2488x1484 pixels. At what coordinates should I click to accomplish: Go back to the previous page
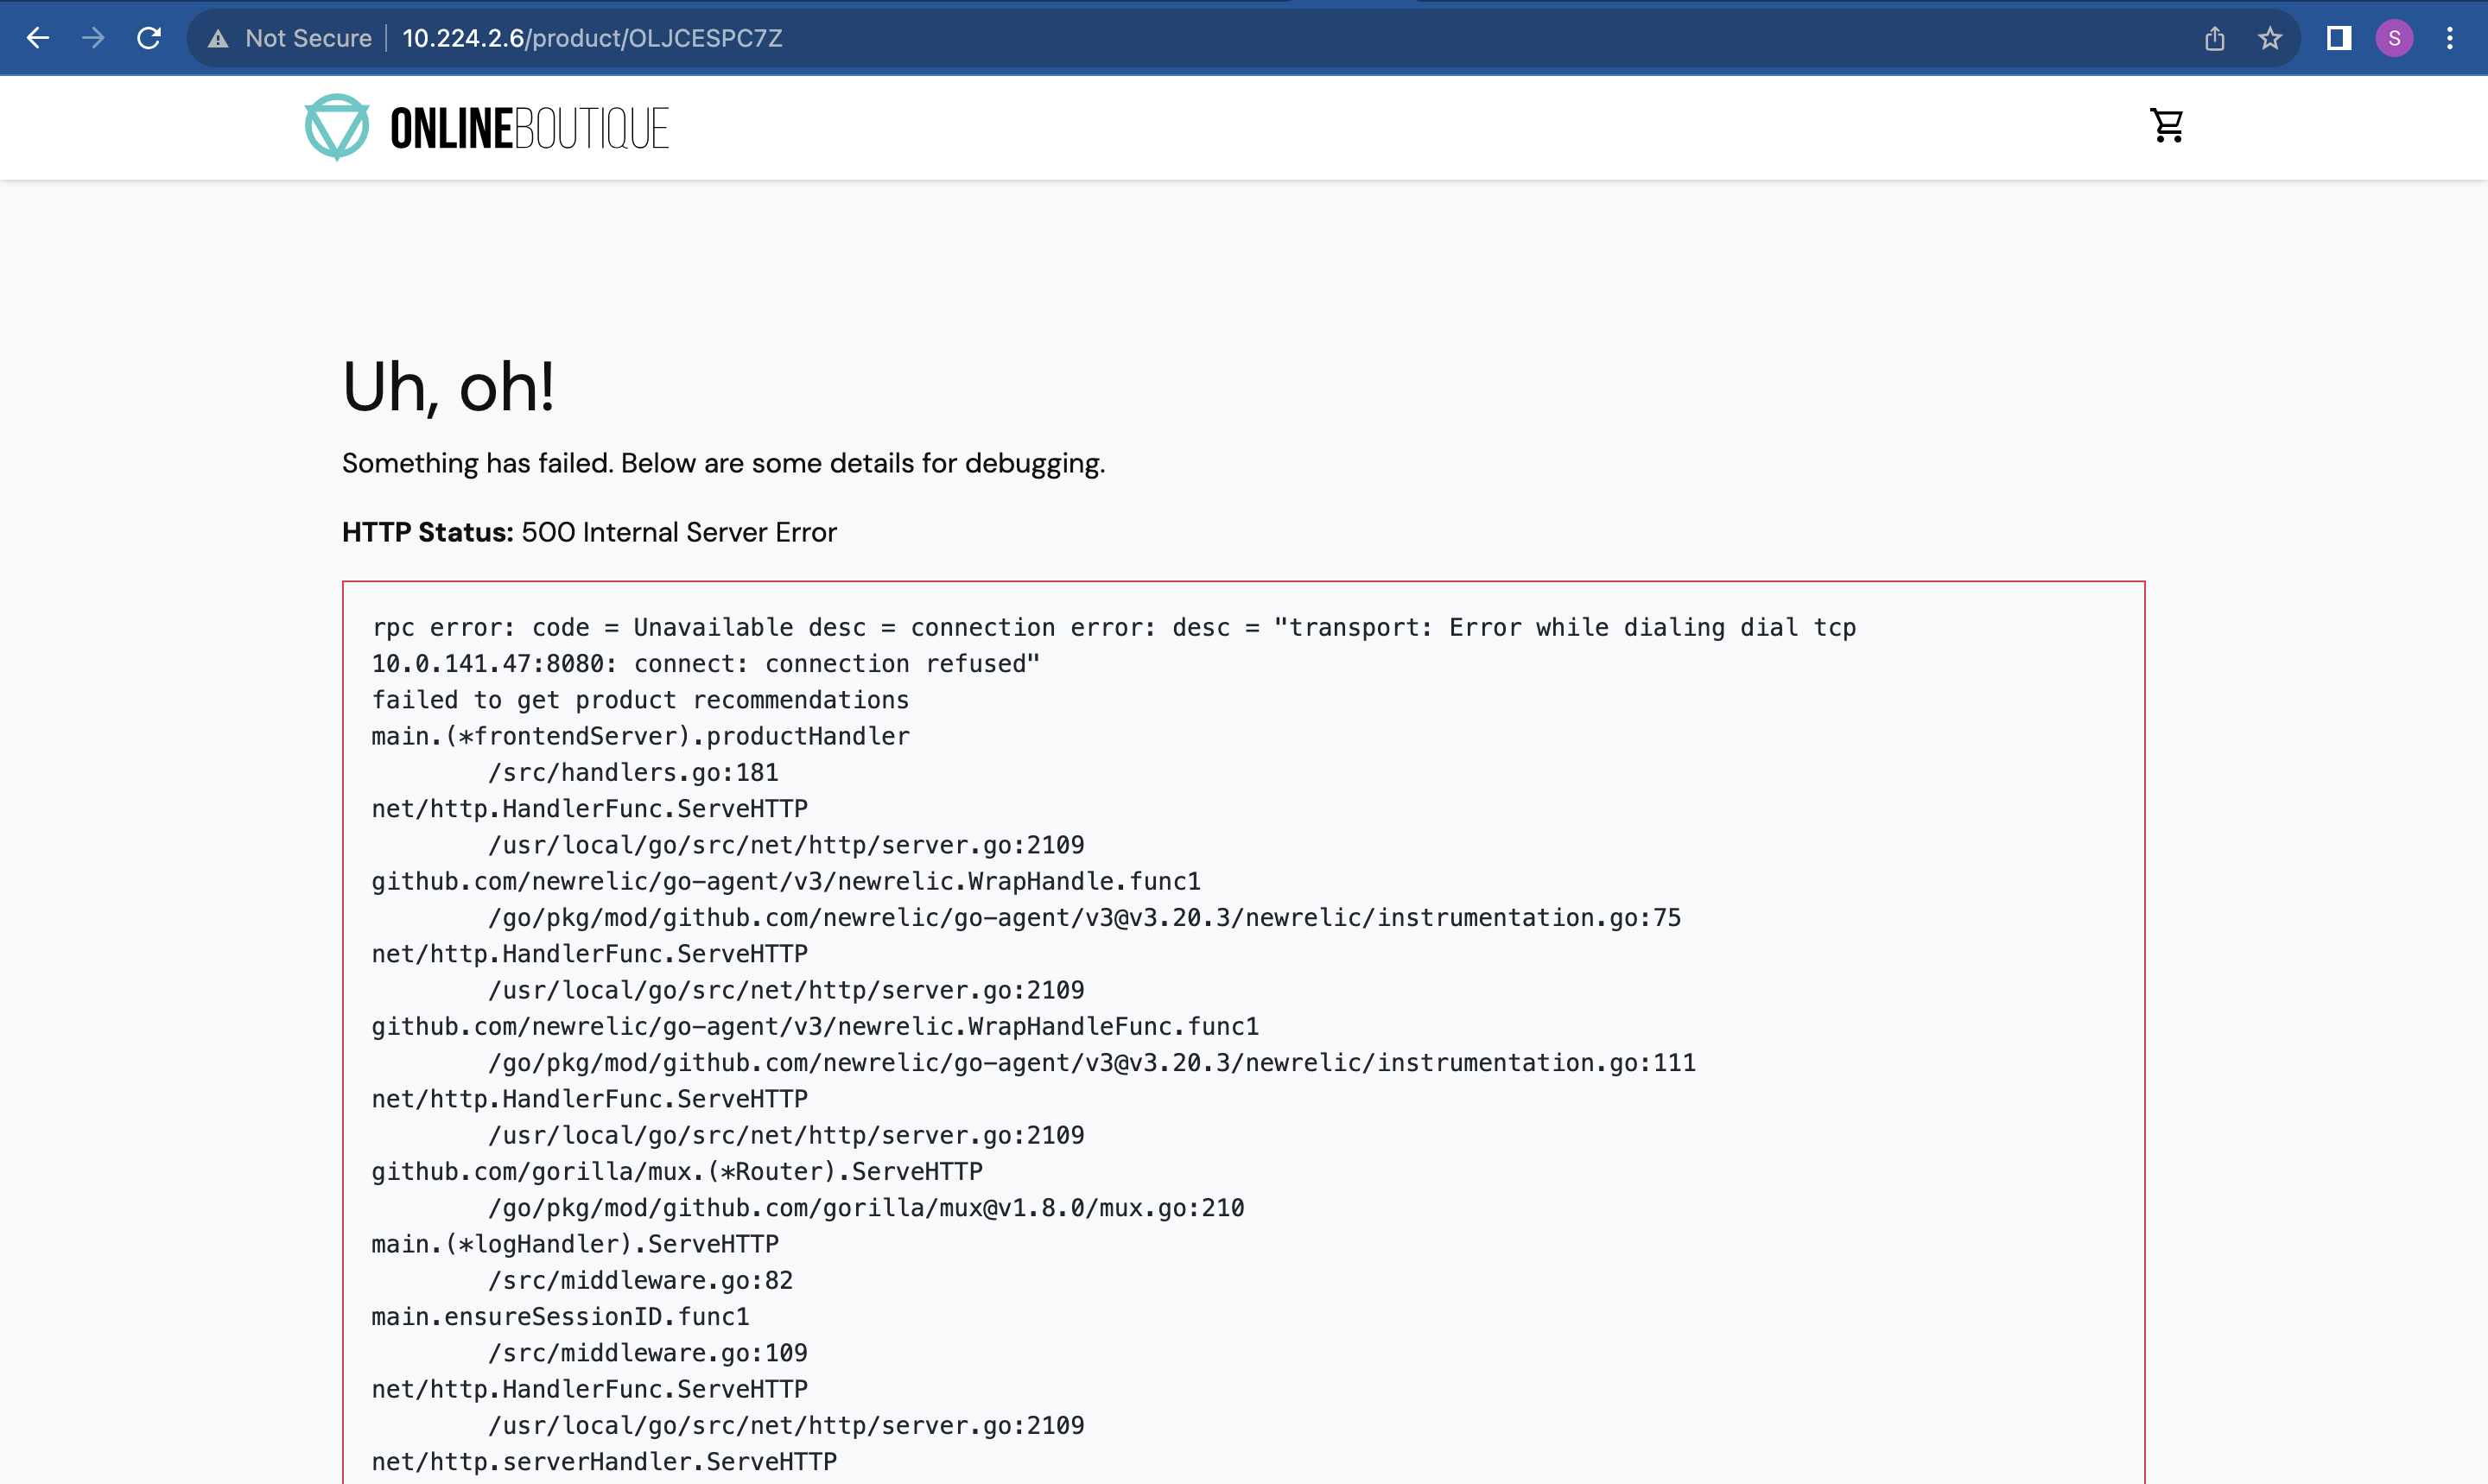point(38,38)
